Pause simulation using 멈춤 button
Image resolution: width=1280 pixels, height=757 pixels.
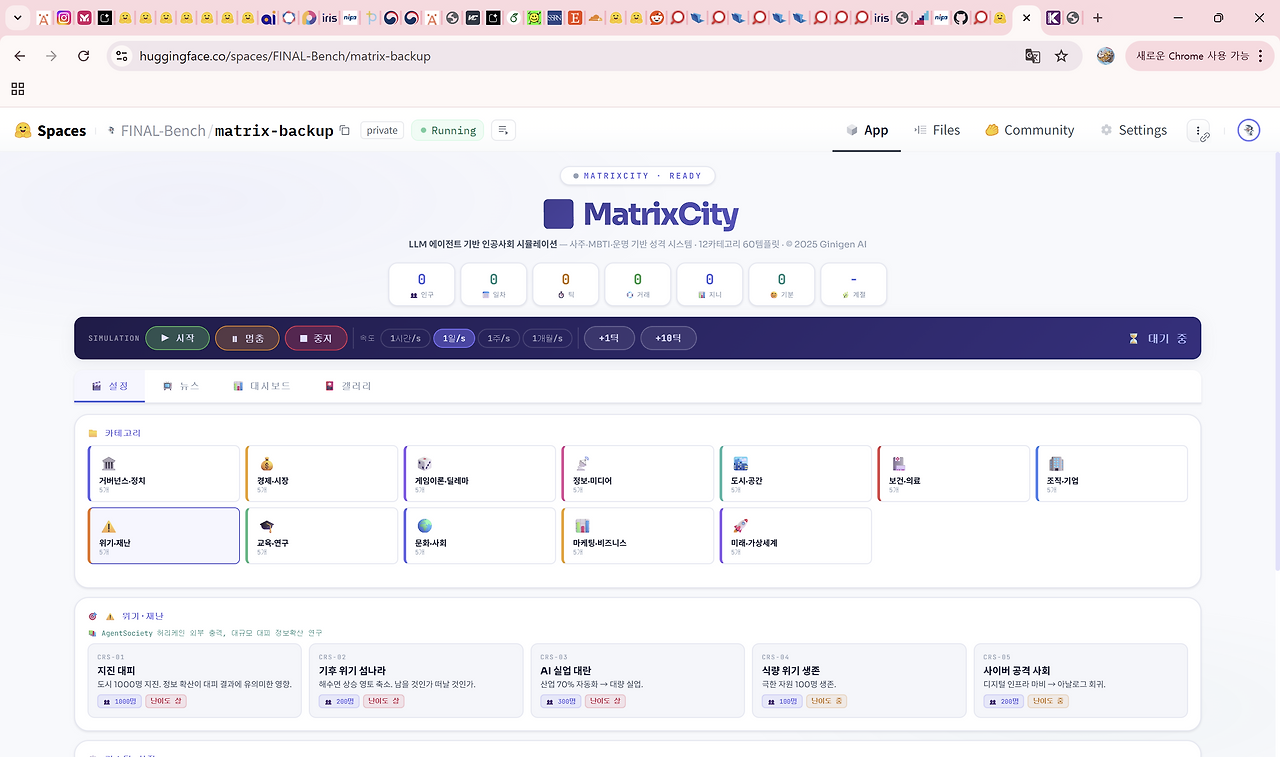[247, 338]
